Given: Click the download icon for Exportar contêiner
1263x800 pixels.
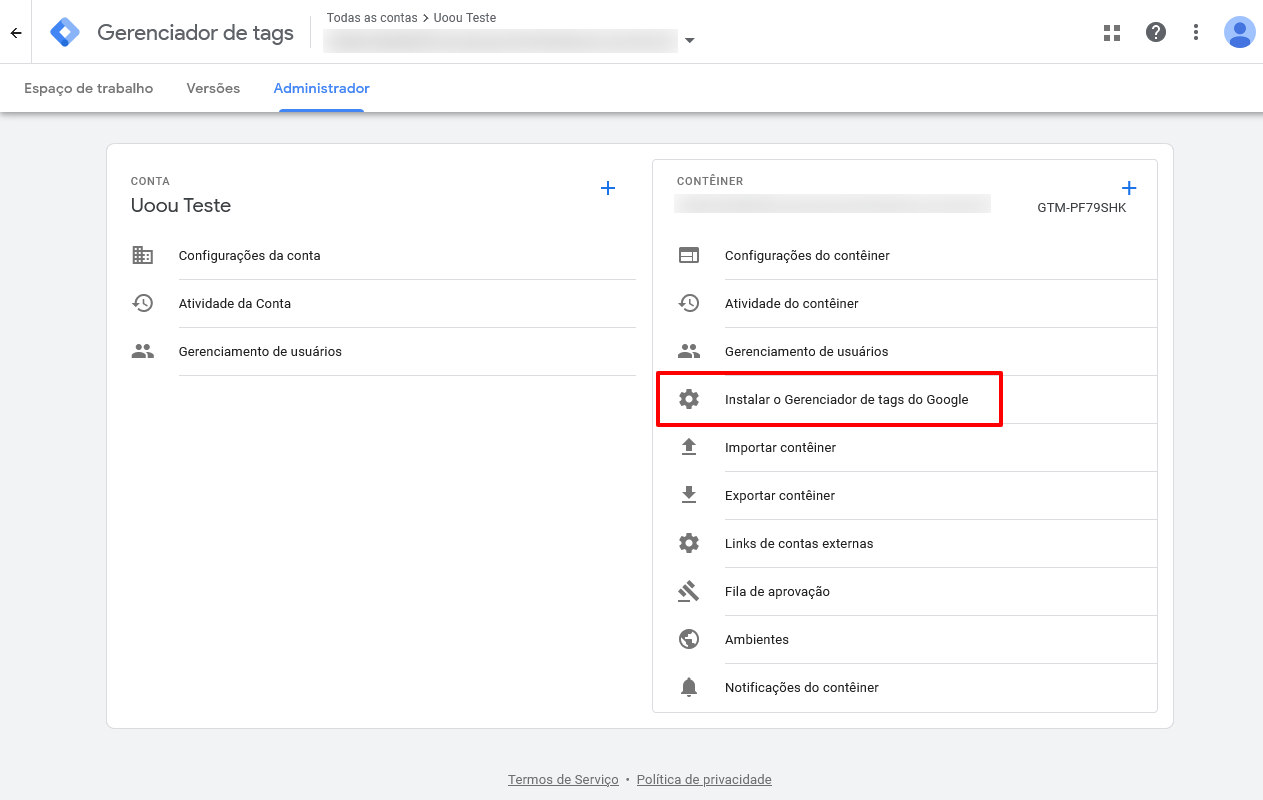Looking at the screenshot, I should pos(689,495).
